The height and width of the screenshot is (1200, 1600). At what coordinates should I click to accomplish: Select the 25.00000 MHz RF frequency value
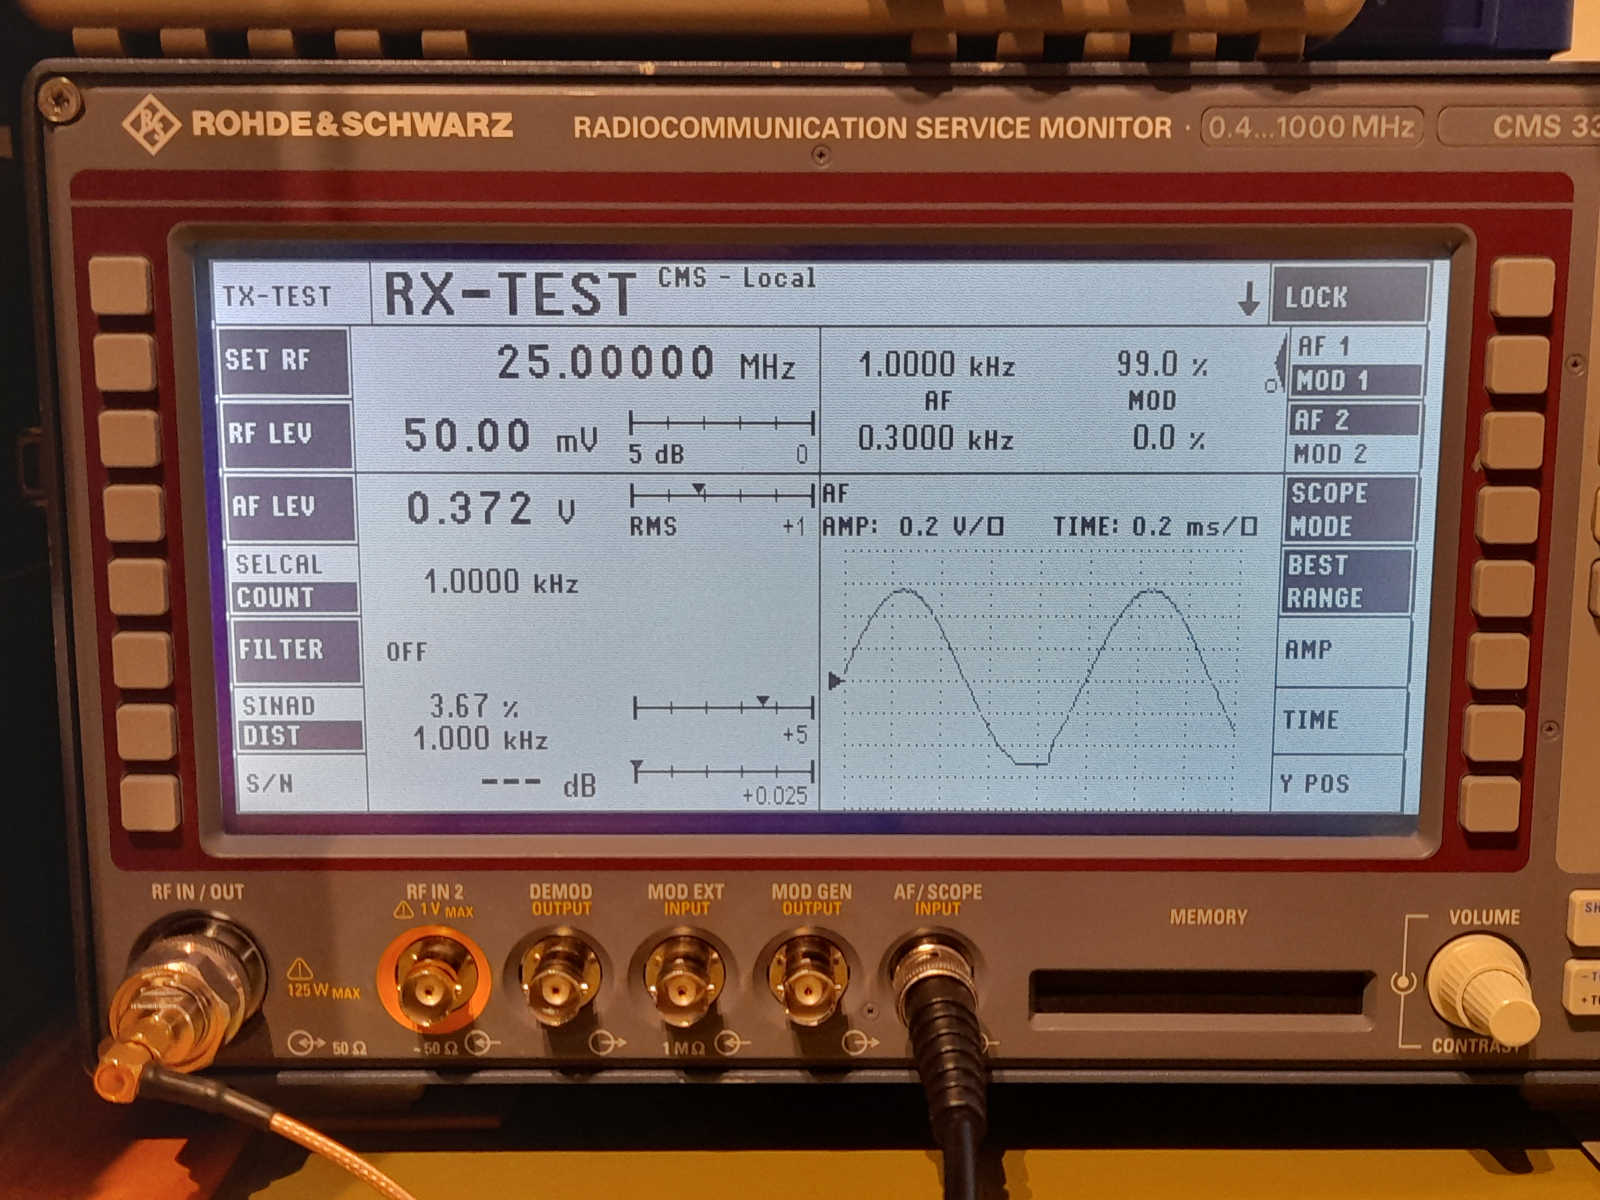[x=646, y=363]
